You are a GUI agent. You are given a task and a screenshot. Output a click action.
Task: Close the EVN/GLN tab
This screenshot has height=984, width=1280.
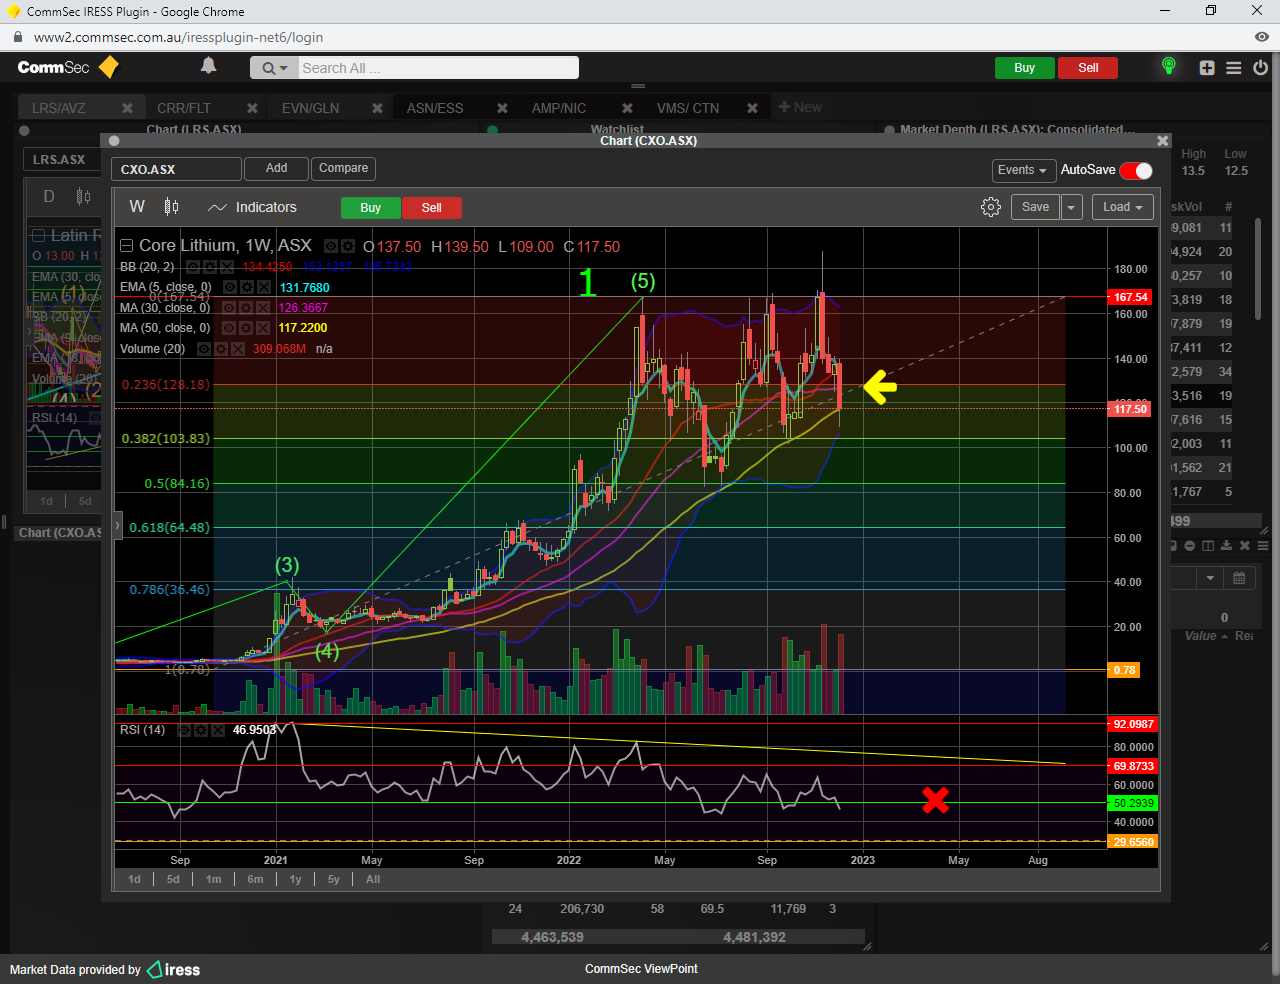coord(377,108)
